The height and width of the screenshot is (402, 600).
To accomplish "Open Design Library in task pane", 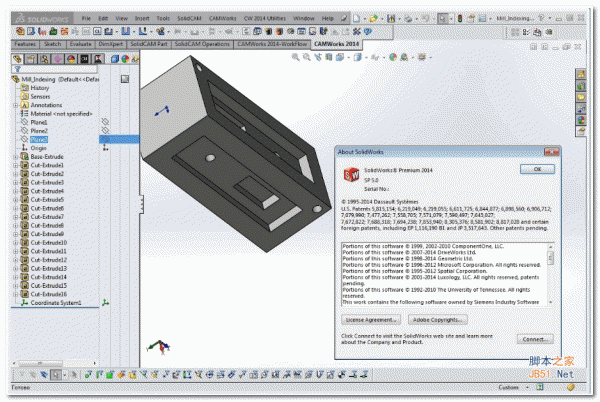I will pos(581,86).
